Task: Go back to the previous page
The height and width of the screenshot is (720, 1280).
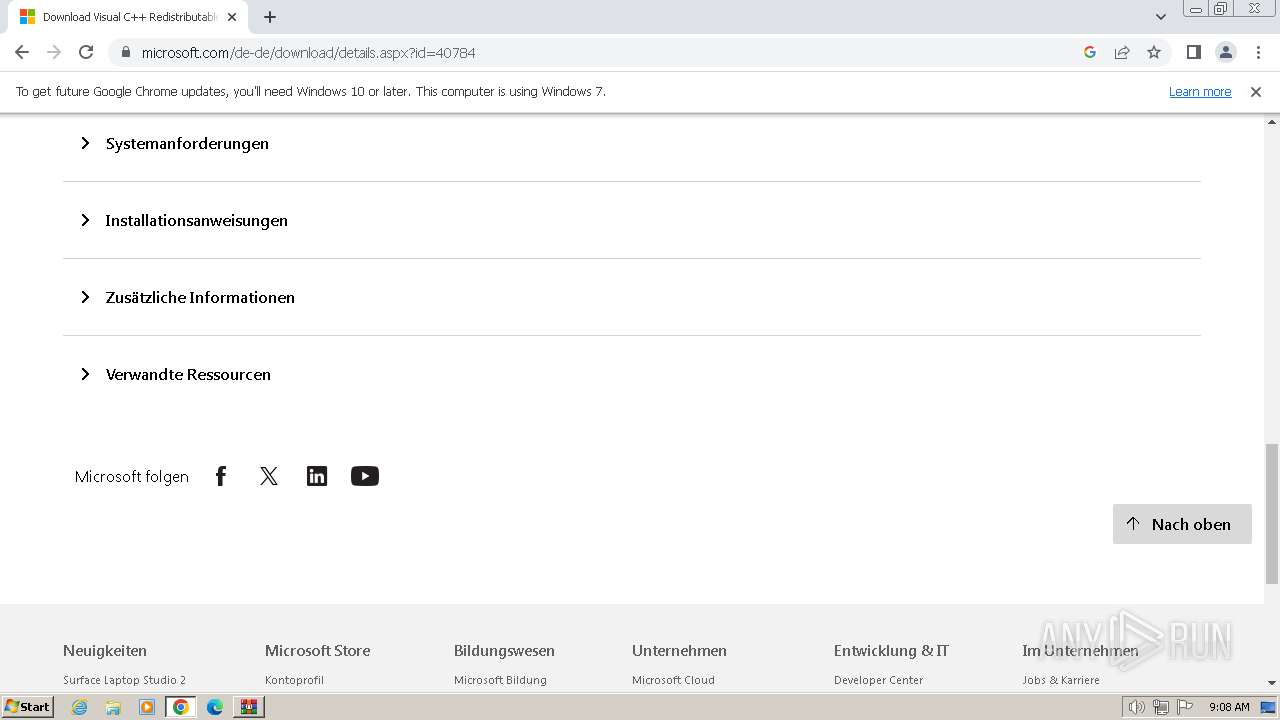Action: [22, 52]
